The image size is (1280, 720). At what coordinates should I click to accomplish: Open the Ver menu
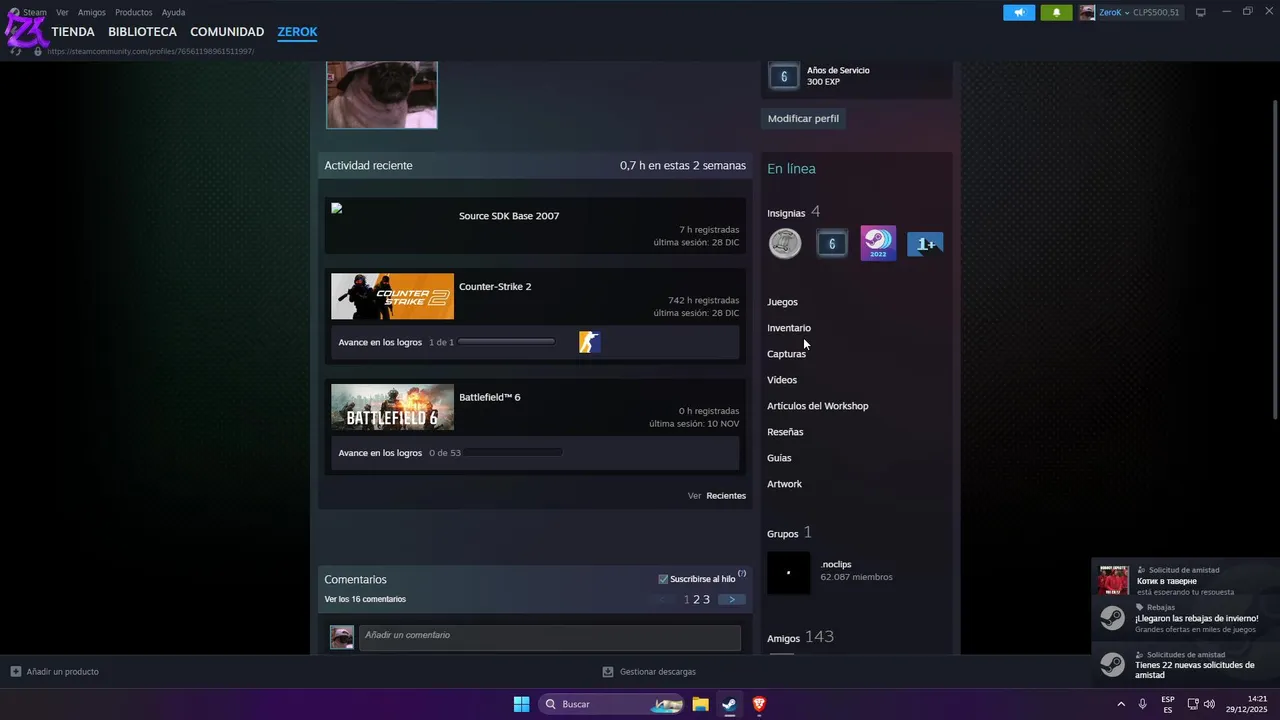(62, 12)
